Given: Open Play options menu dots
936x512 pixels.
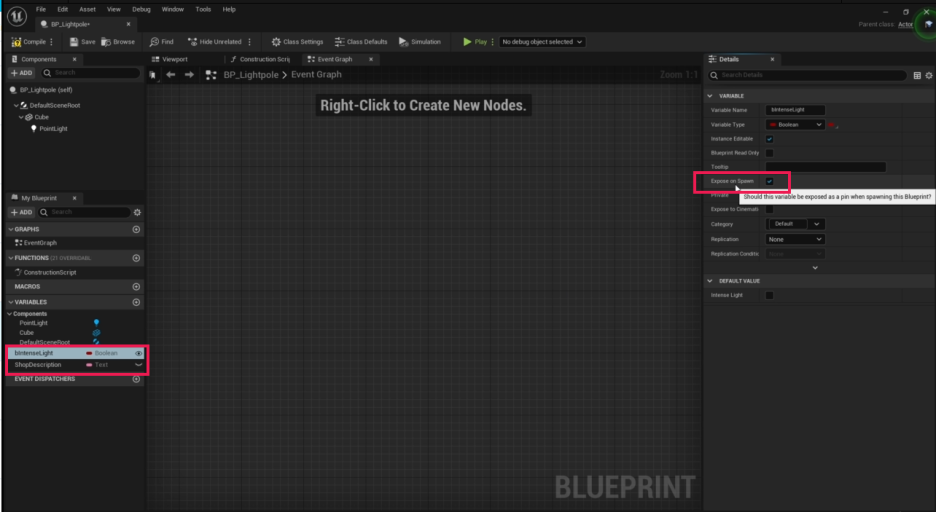Looking at the screenshot, I should [492, 42].
